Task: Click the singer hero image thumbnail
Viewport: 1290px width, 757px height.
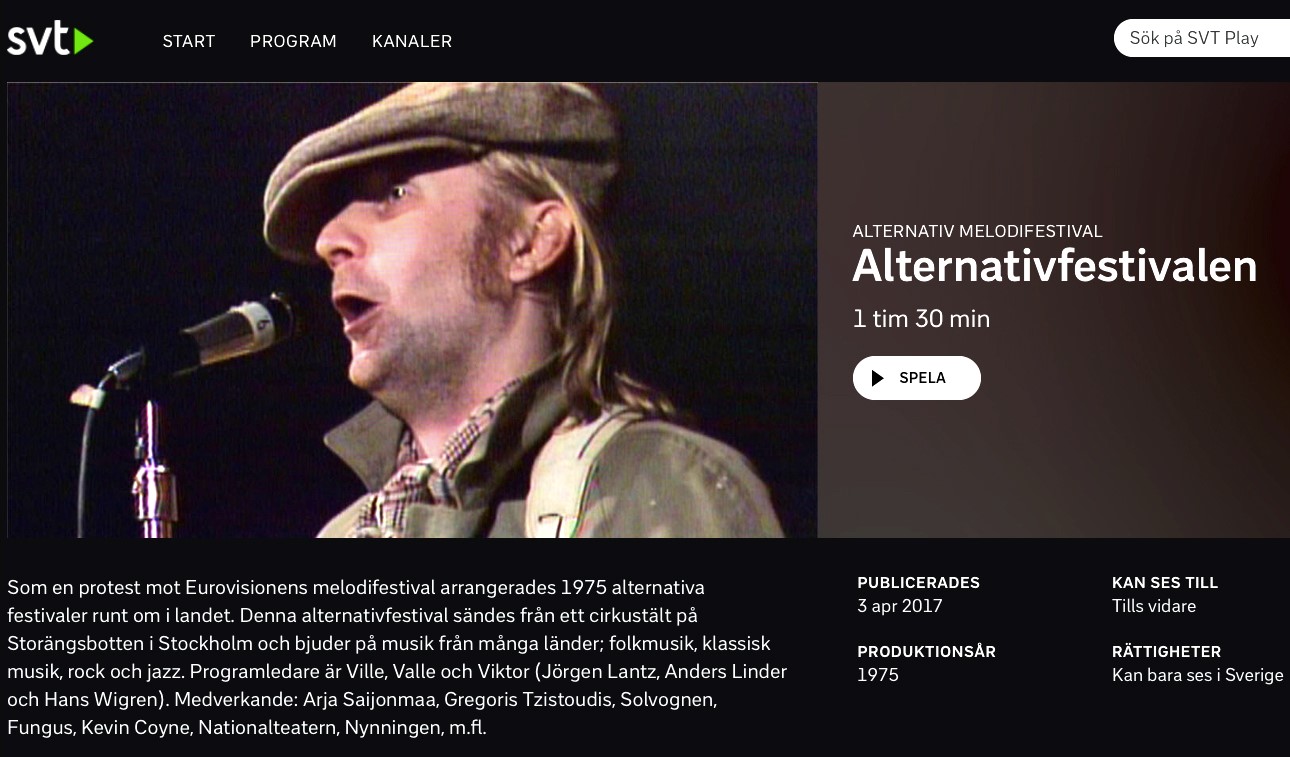Action: (x=412, y=310)
